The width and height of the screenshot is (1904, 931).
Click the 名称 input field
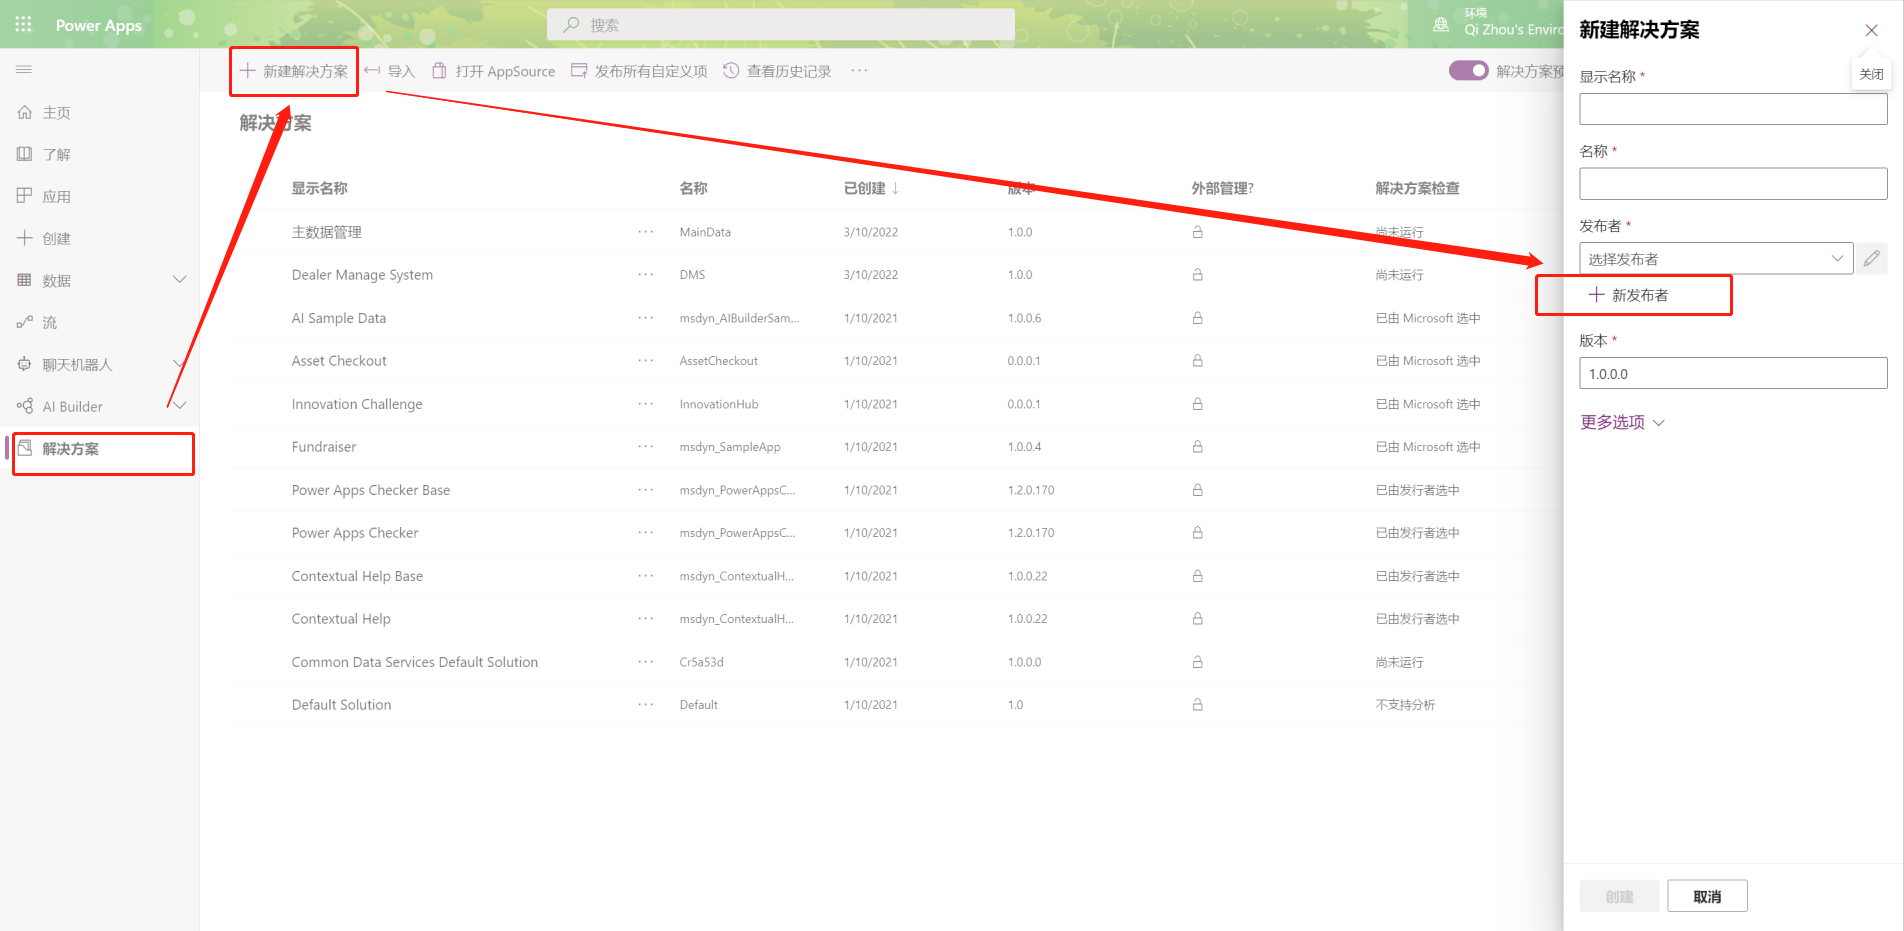pos(1733,184)
